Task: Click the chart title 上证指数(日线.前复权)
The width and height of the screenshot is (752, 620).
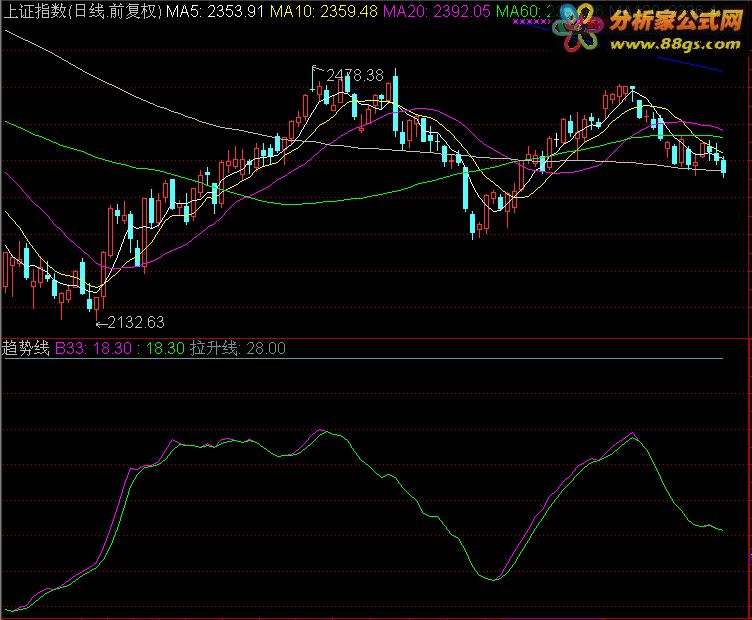Action: [82, 11]
